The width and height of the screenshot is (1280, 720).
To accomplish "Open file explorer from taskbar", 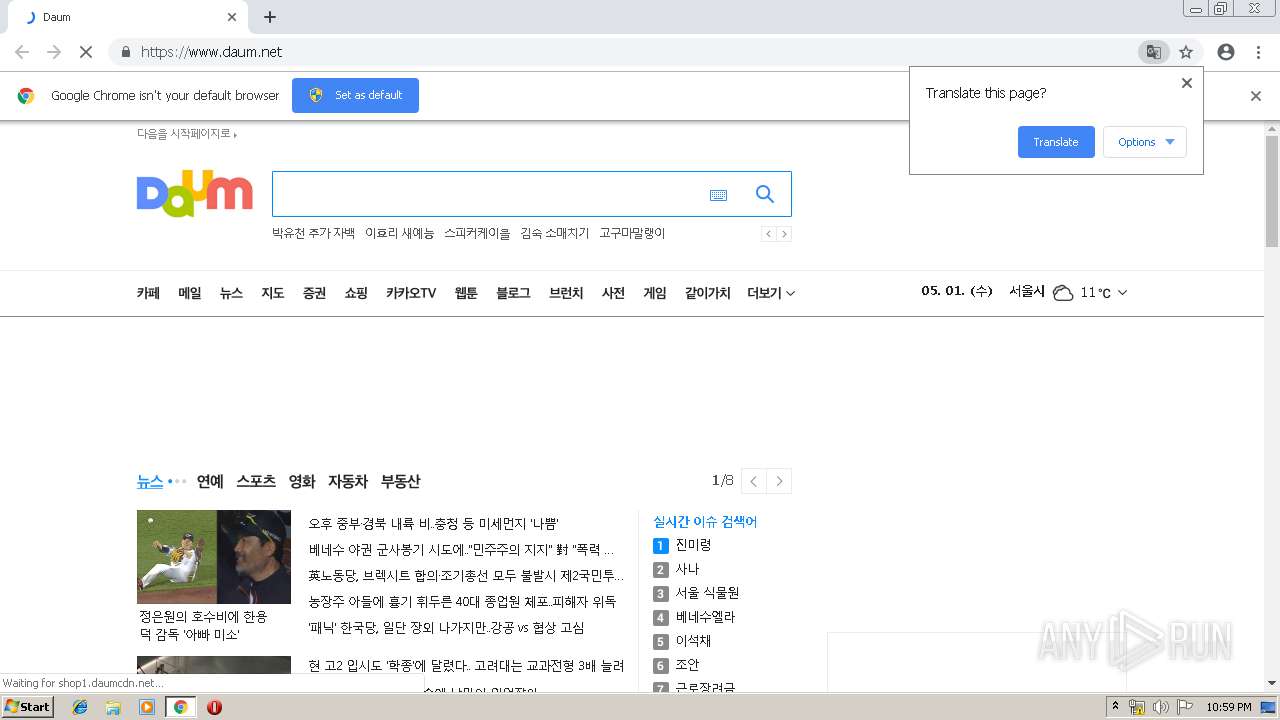I will [113, 707].
